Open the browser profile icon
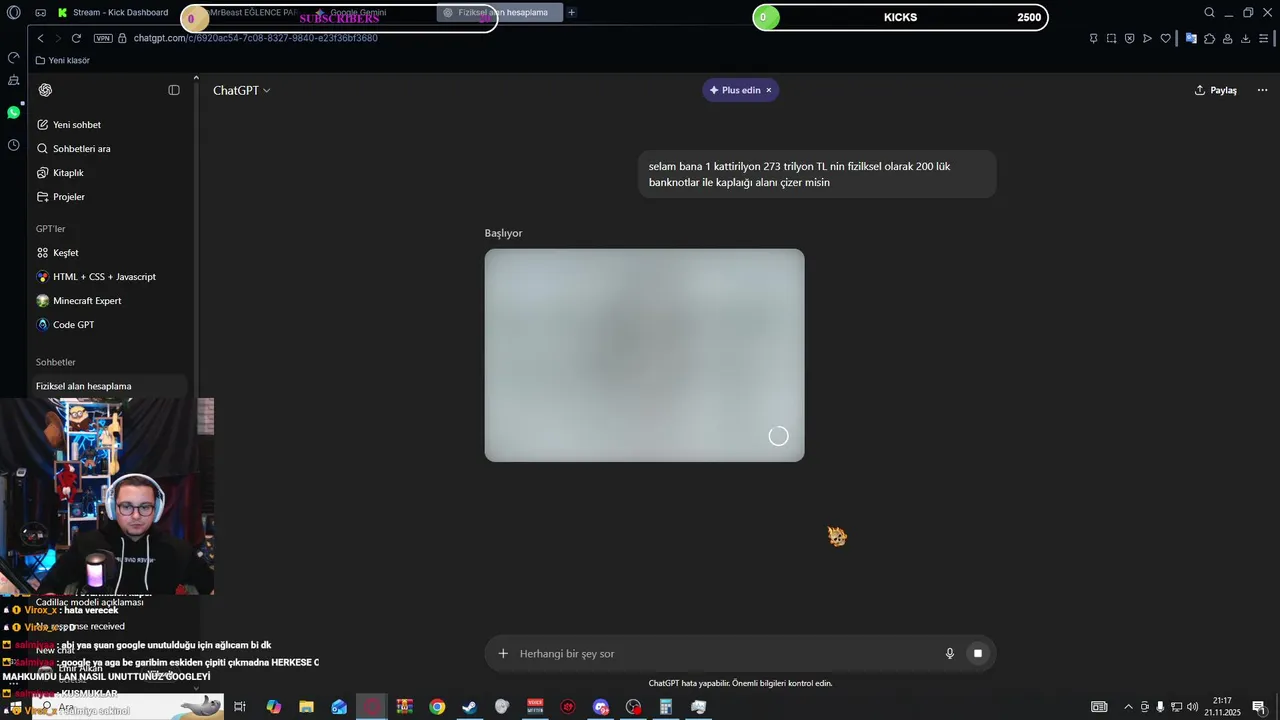This screenshot has height=720, width=1280. click(x=1227, y=38)
